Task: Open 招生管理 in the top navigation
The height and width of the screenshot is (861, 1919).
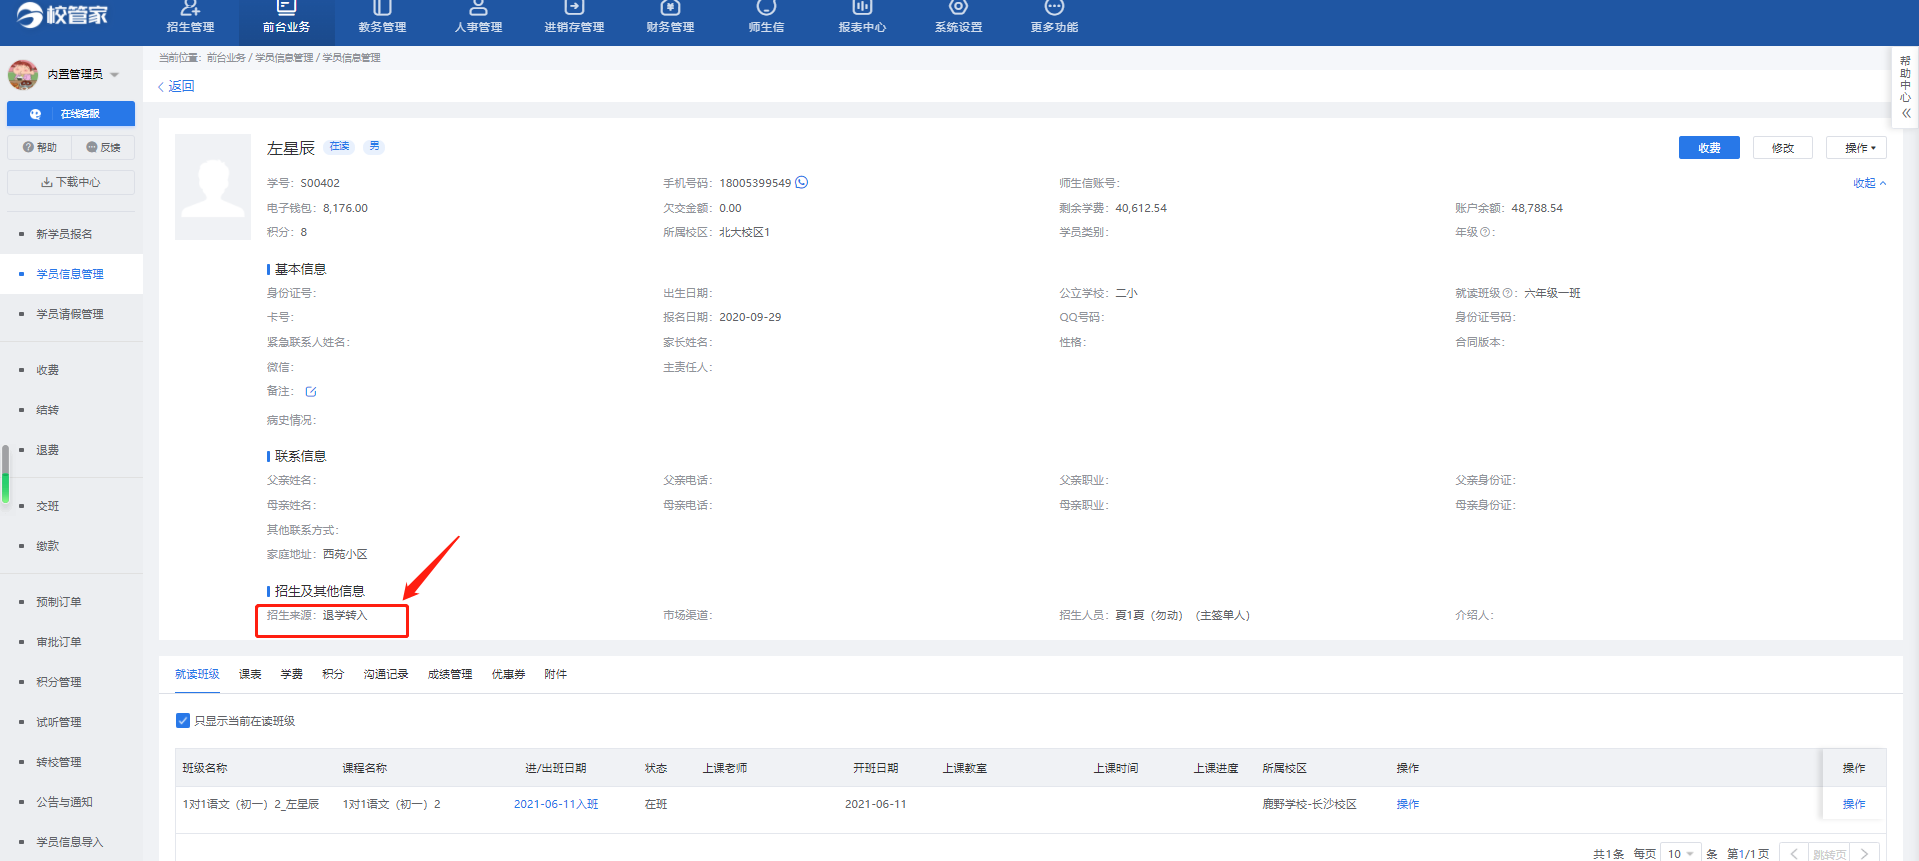Action: pyautogui.click(x=190, y=18)
